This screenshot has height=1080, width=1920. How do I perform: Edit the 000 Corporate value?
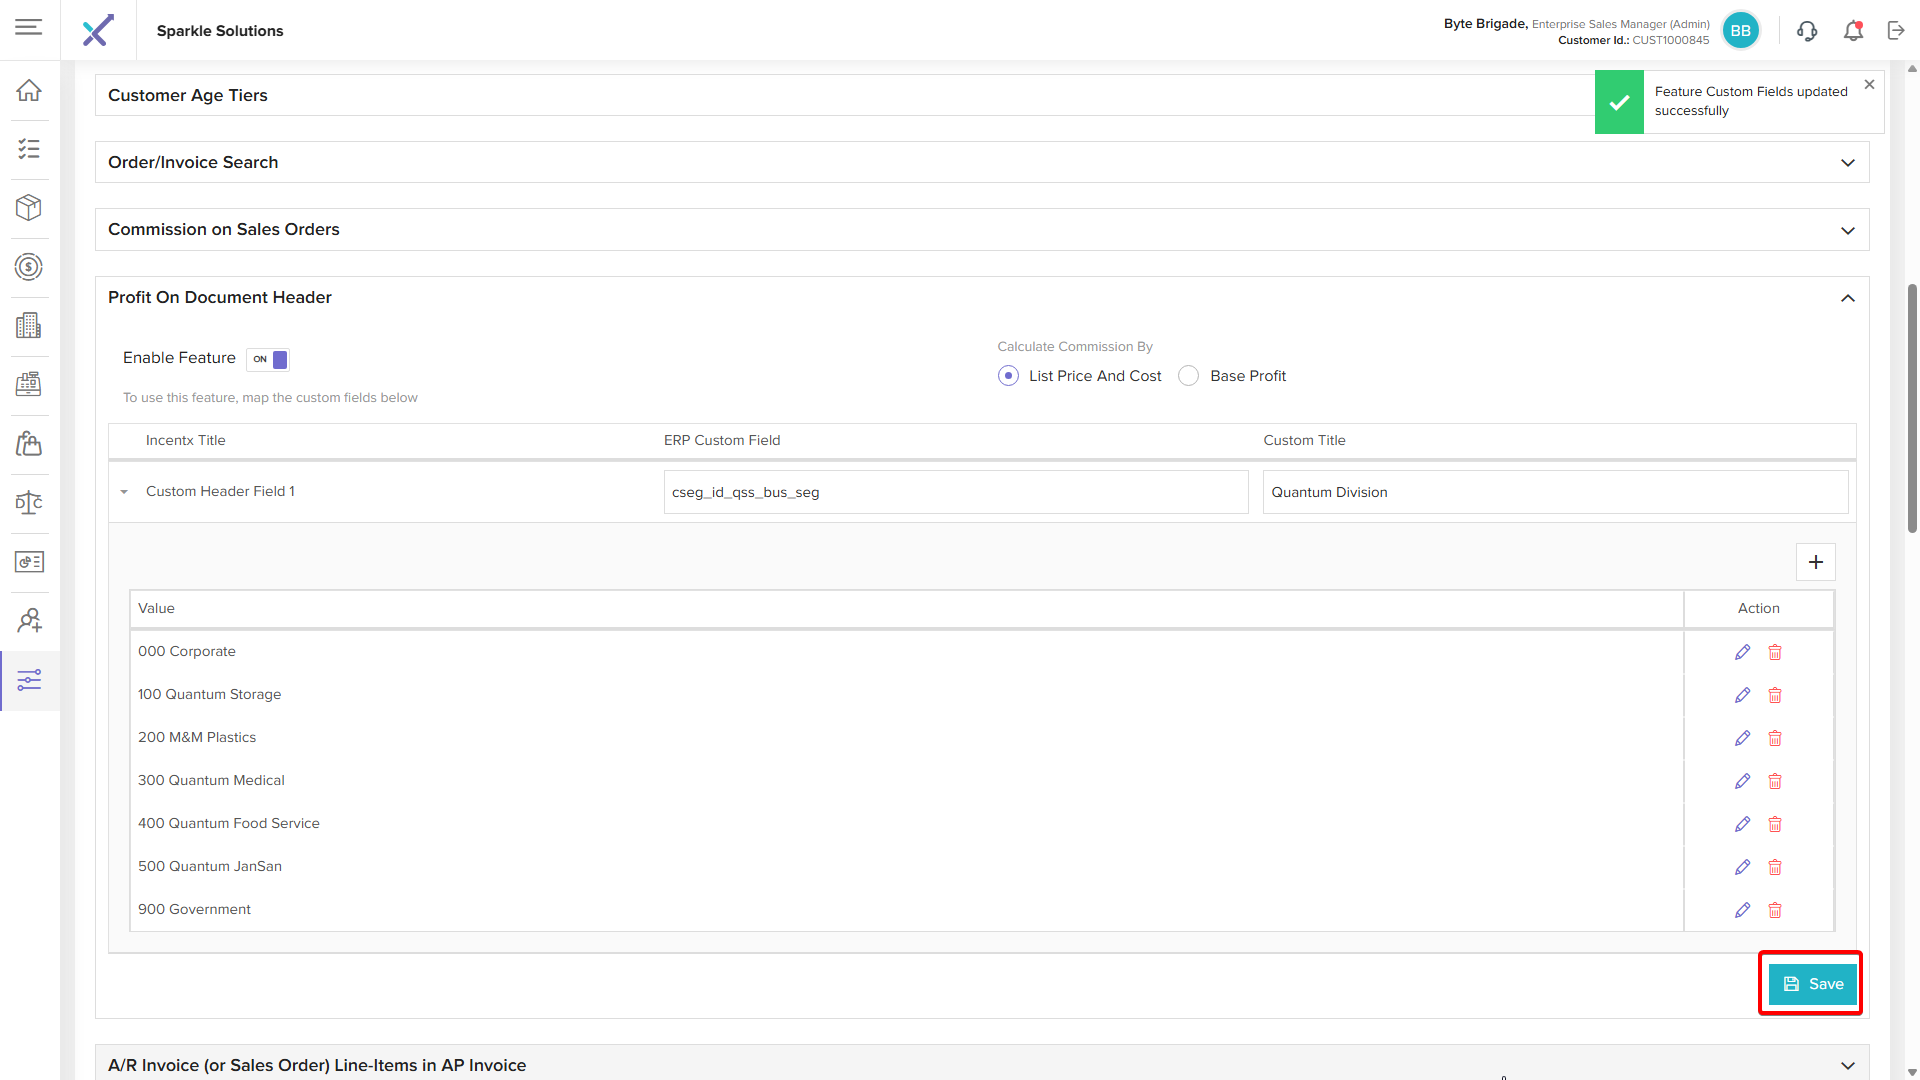(x=1742, y=652)
